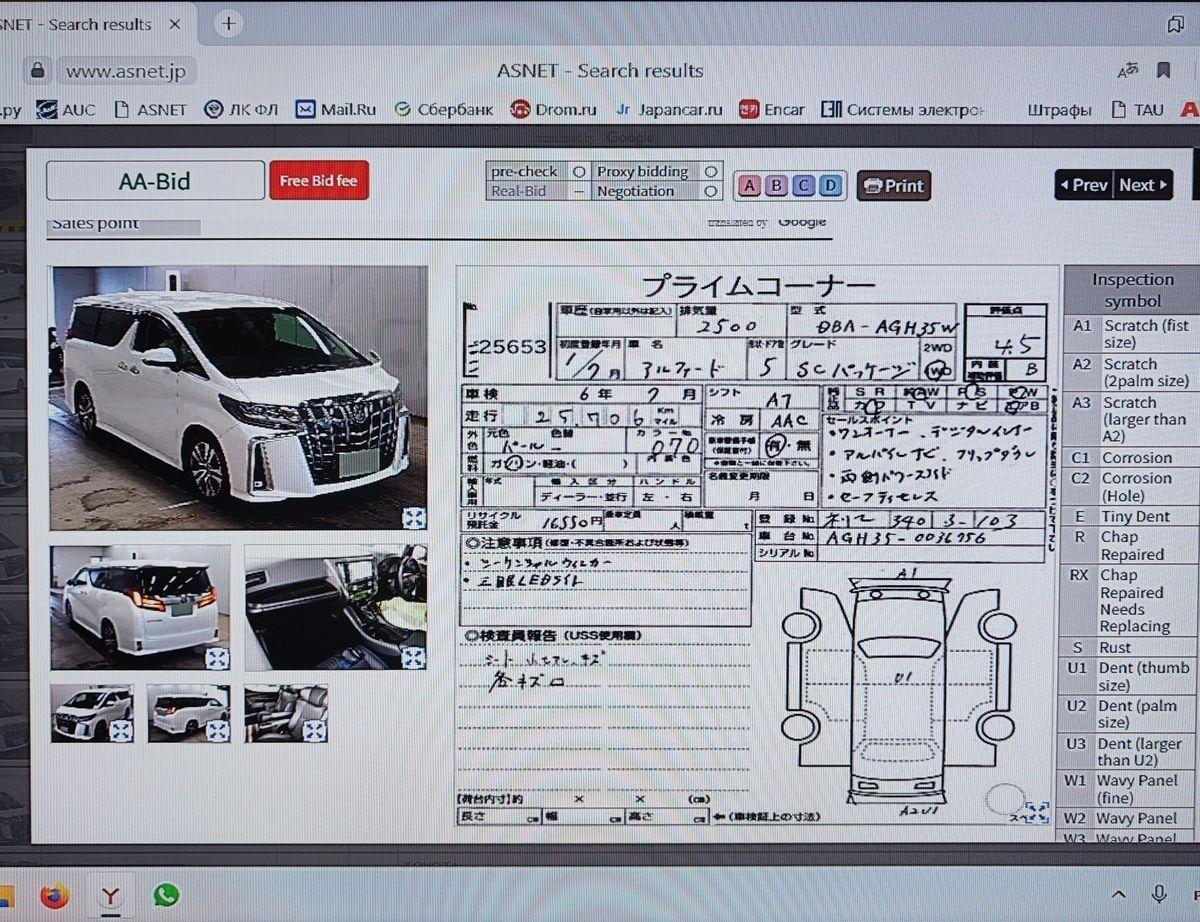This screenshot has width=1200, height=922.
Task: Open Firefox from the taskbar
Action: [55, 895]
